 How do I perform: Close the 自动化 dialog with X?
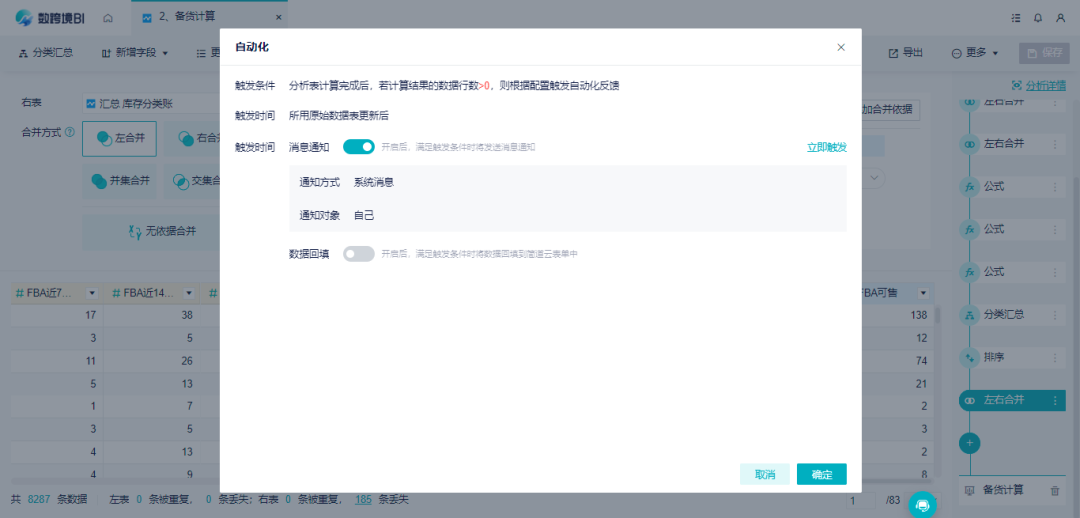point(840,48)
